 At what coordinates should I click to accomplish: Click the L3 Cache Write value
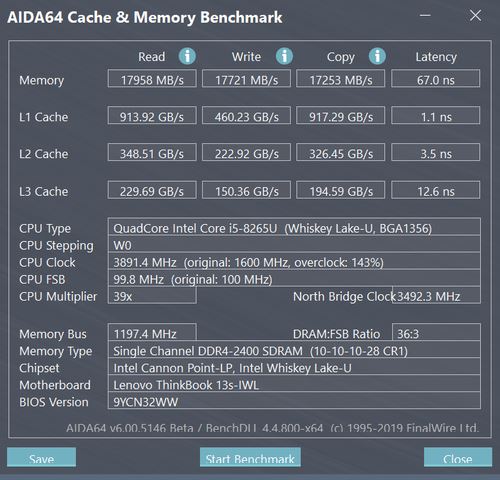pos(246,190)
